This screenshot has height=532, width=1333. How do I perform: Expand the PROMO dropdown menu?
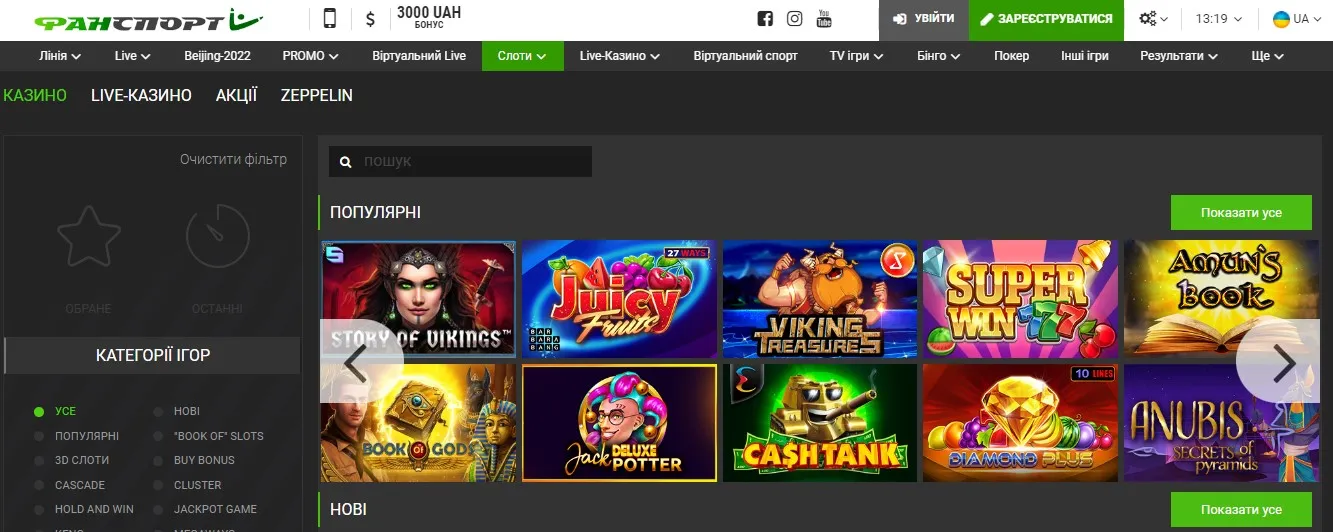[310, 56]
